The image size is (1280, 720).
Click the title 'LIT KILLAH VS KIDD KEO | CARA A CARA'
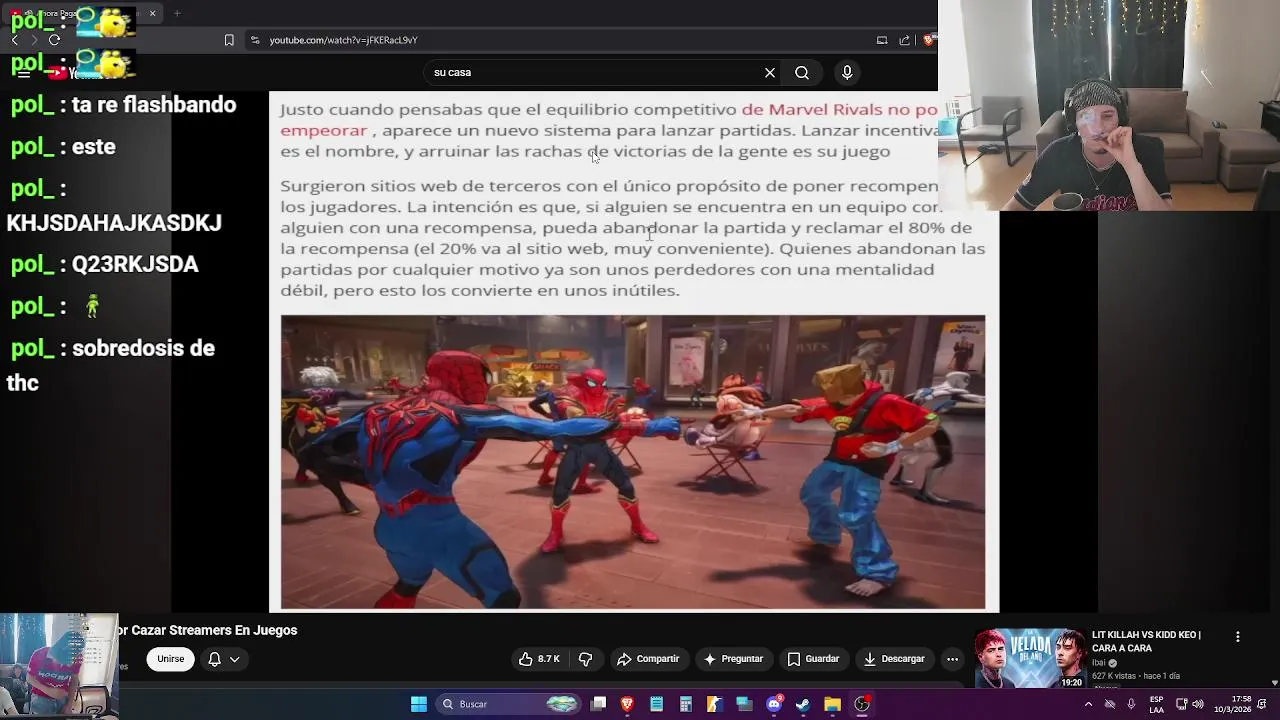pos(1146,641)
